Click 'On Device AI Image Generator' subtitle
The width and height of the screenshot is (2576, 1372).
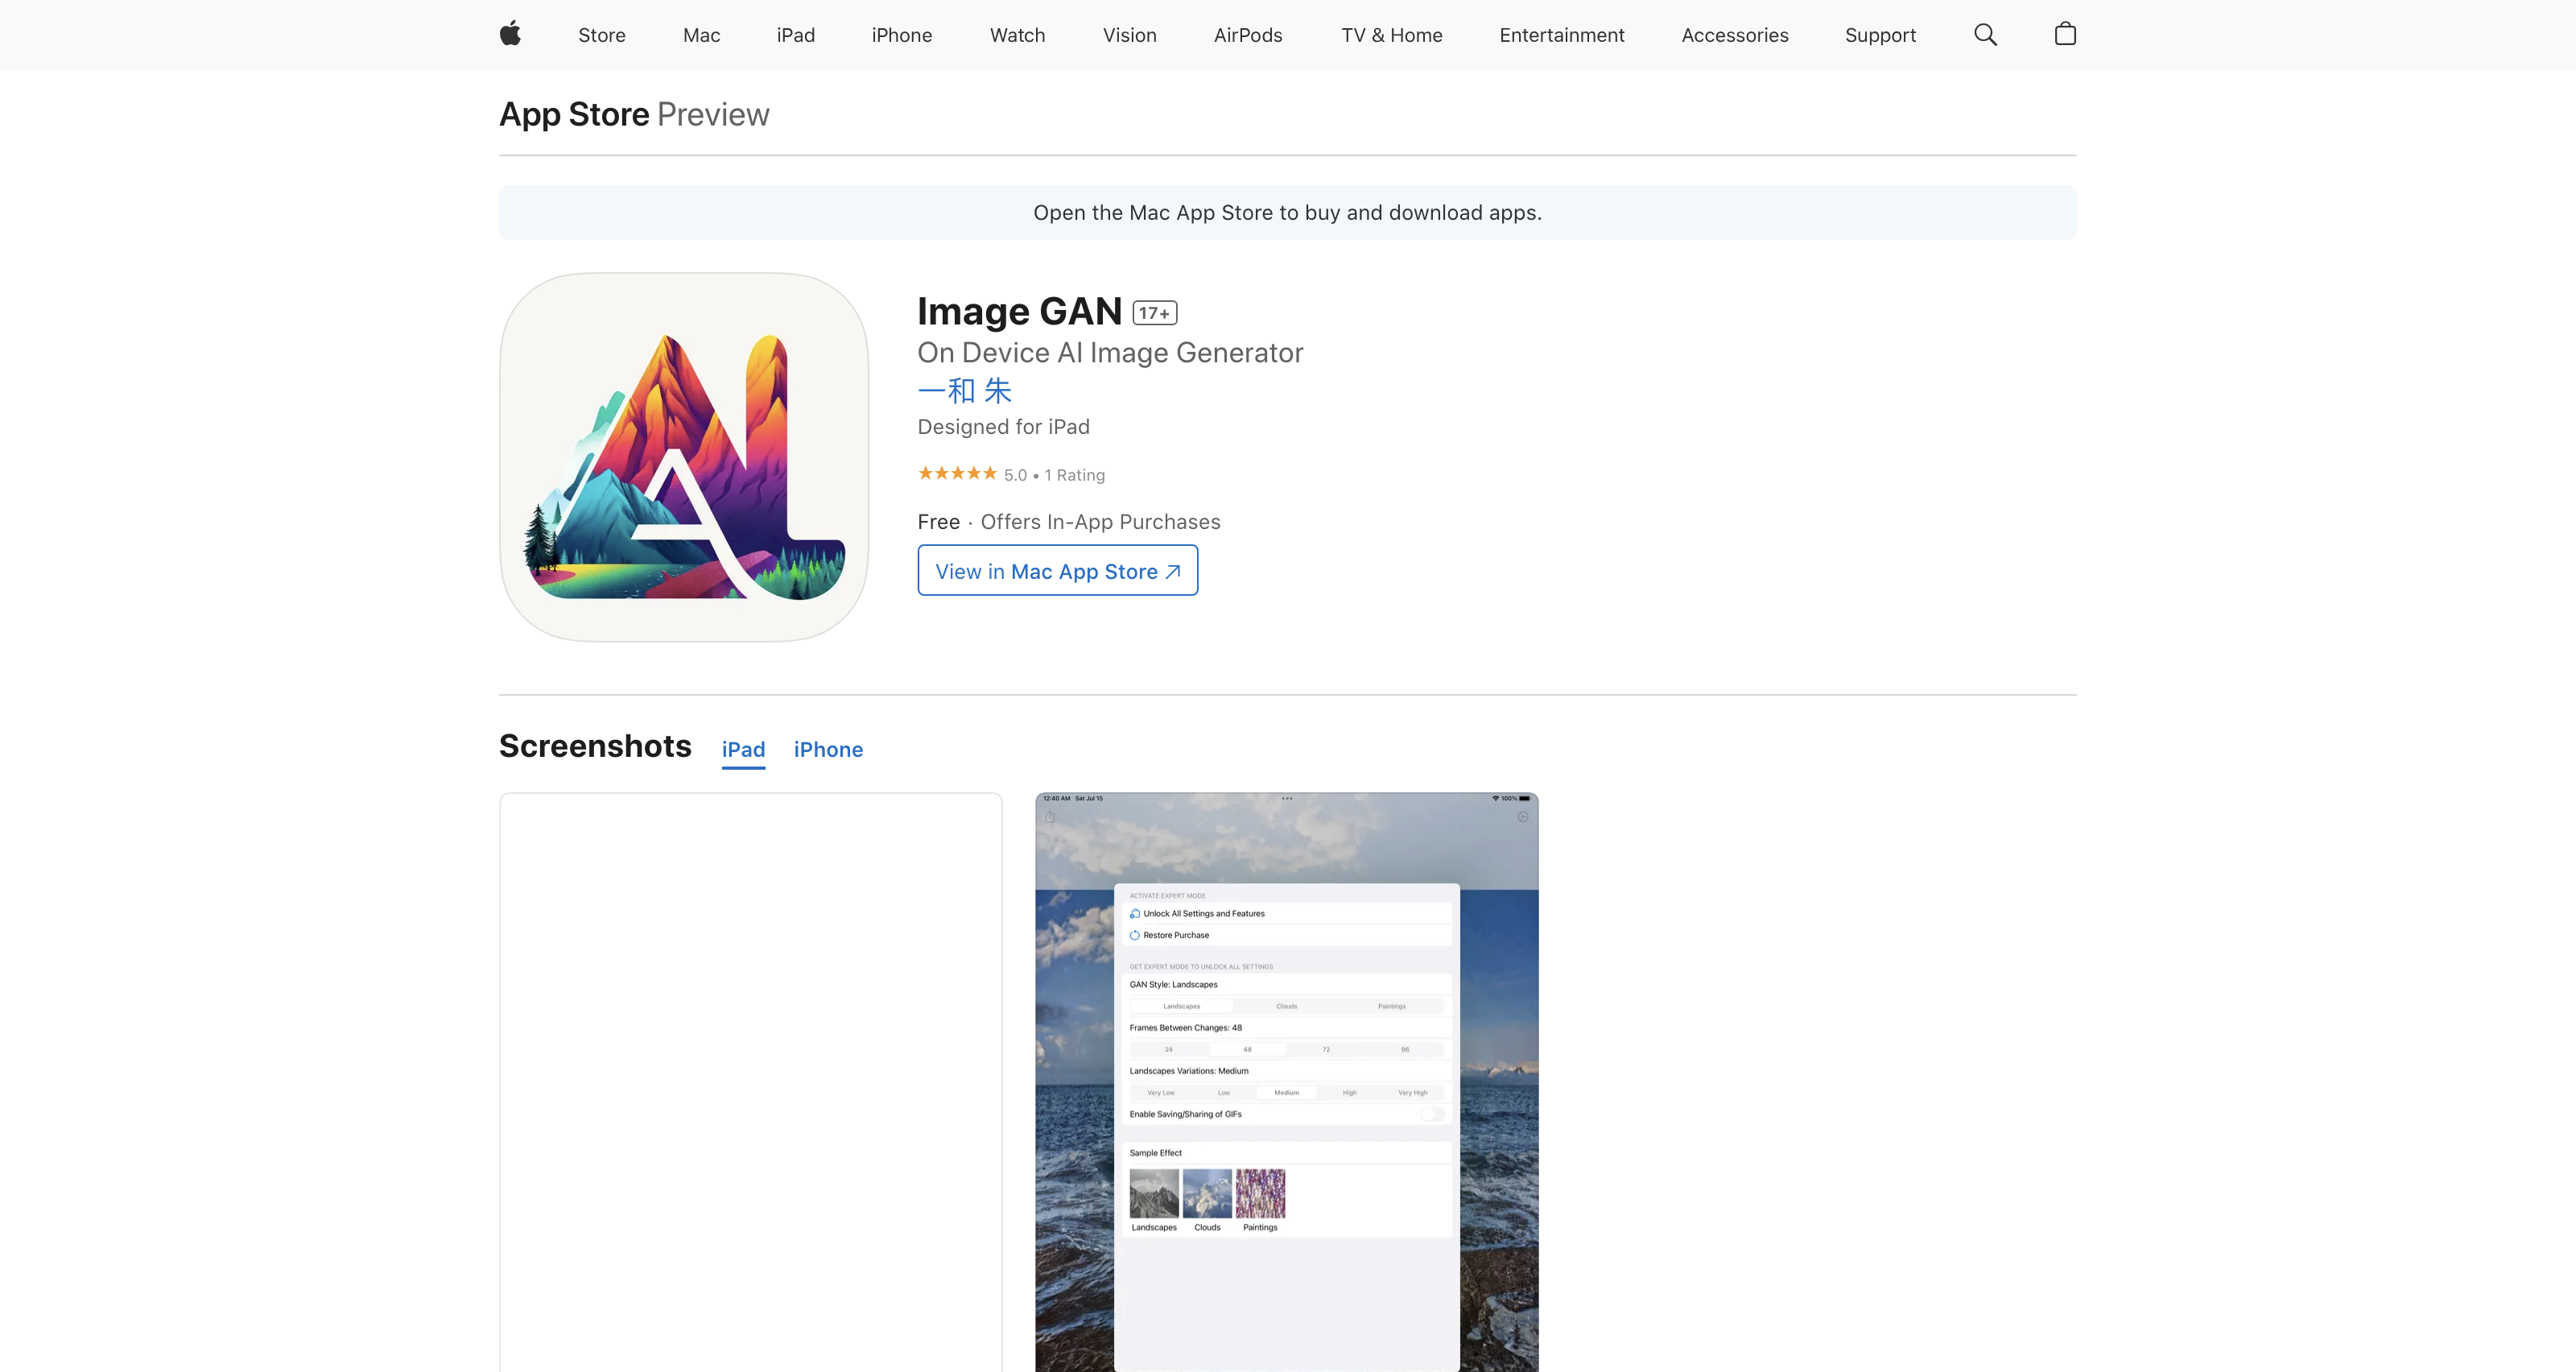pos(1110,353)
